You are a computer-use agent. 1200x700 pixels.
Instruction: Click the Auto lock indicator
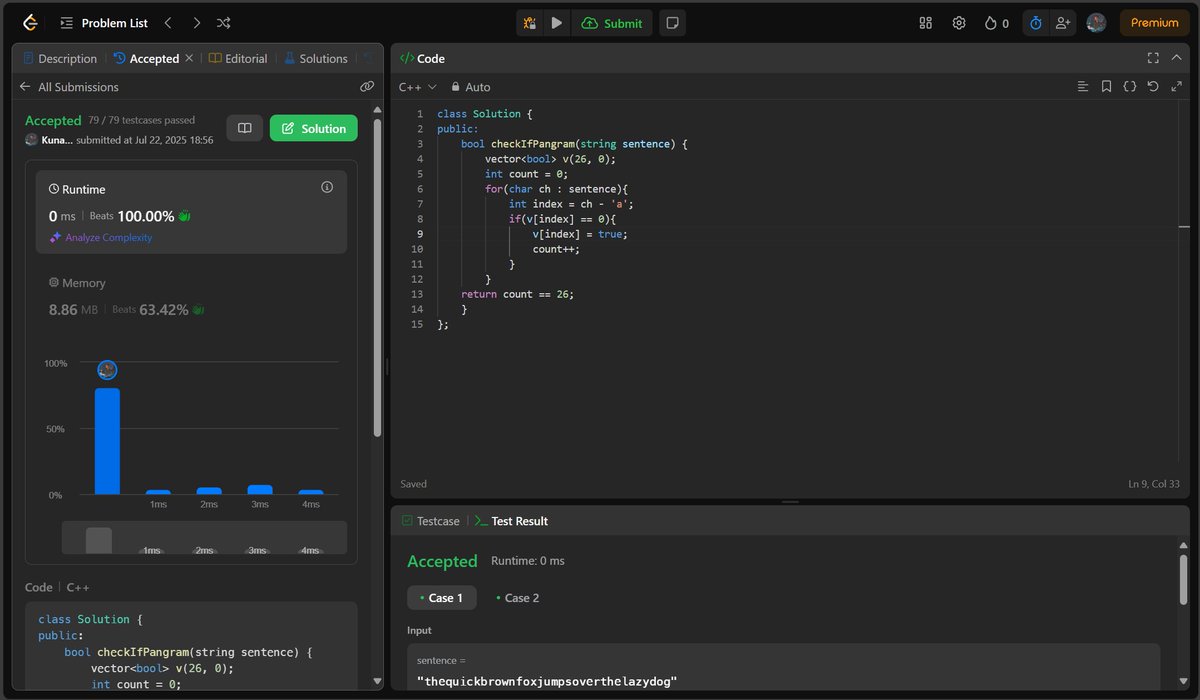click(470, 87)
